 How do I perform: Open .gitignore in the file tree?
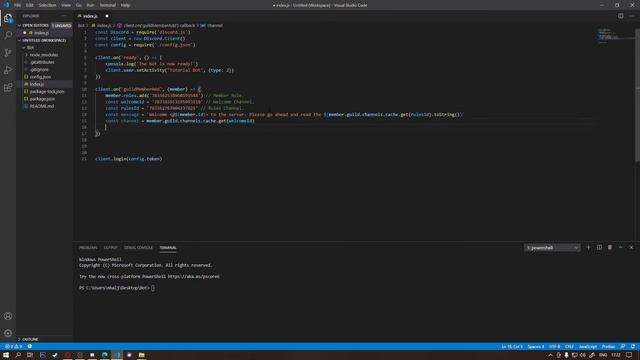pos(39,69)
